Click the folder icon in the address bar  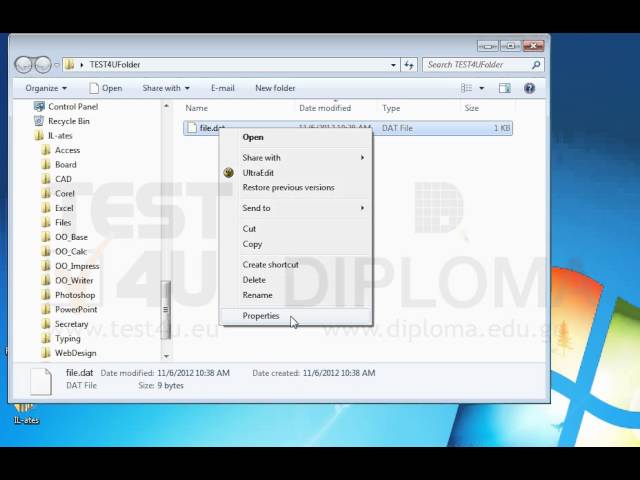(x=70, y=64)
